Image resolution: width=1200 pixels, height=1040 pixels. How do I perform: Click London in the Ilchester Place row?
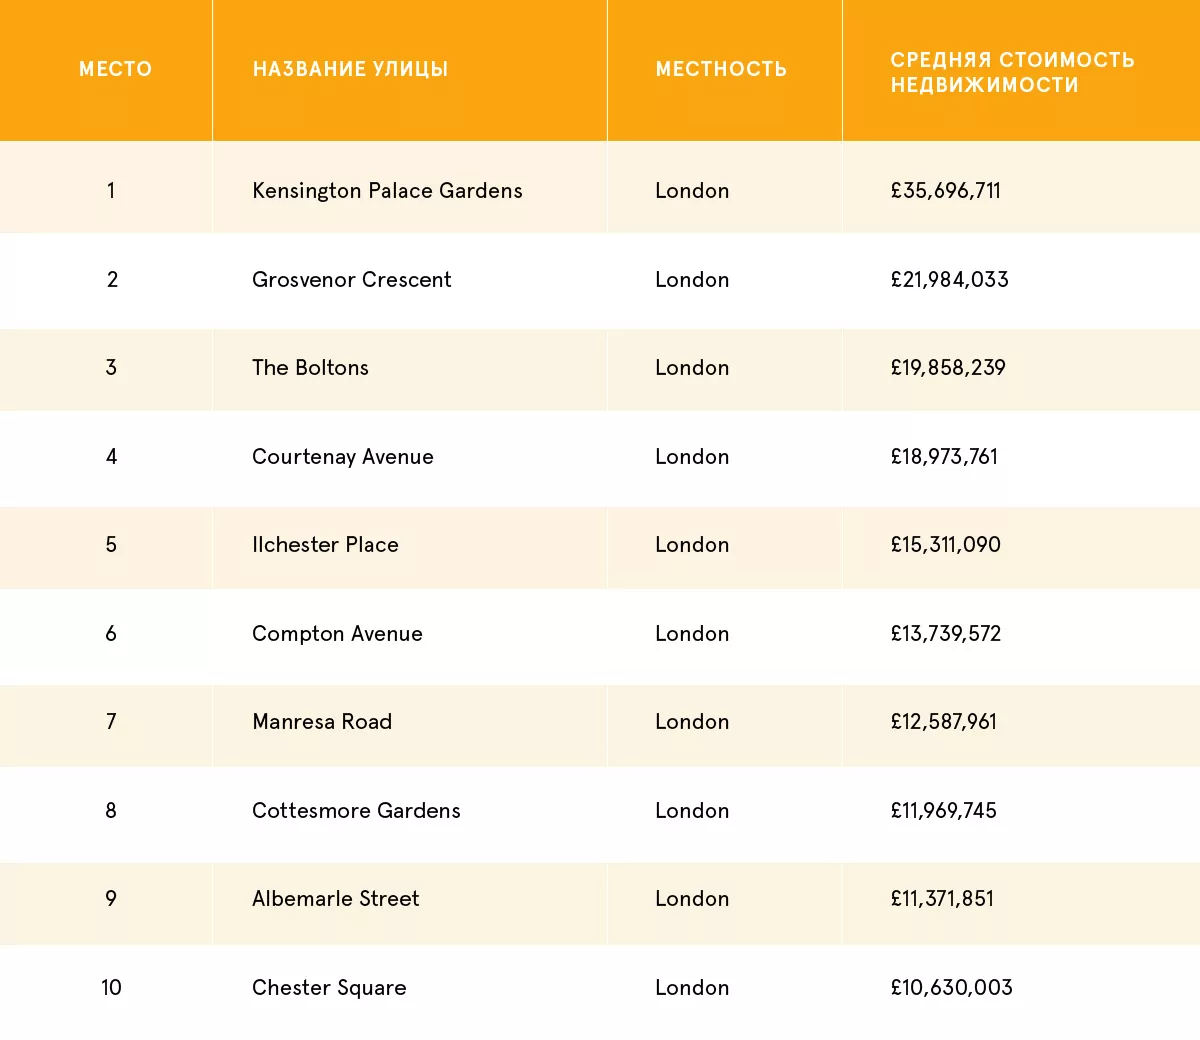pyautogui.click(x=692, y=545)
